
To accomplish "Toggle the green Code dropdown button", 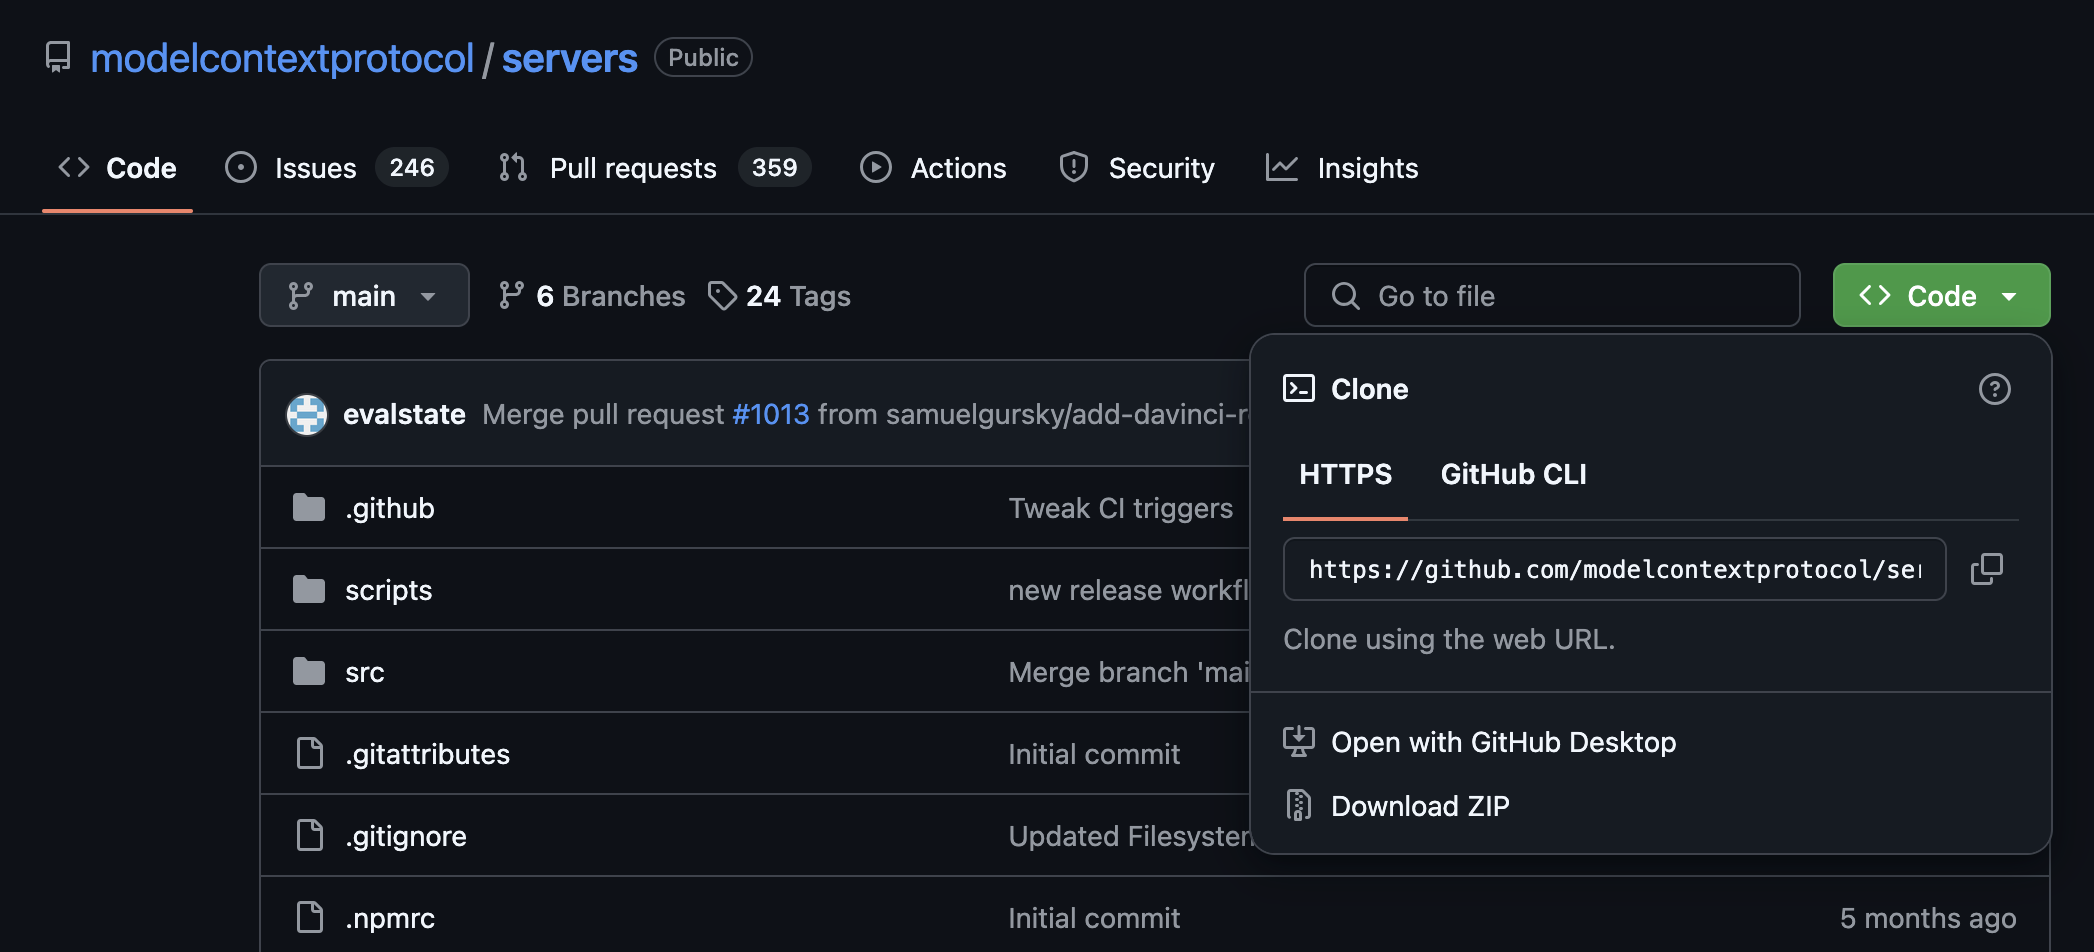I will coord(1941,295).
